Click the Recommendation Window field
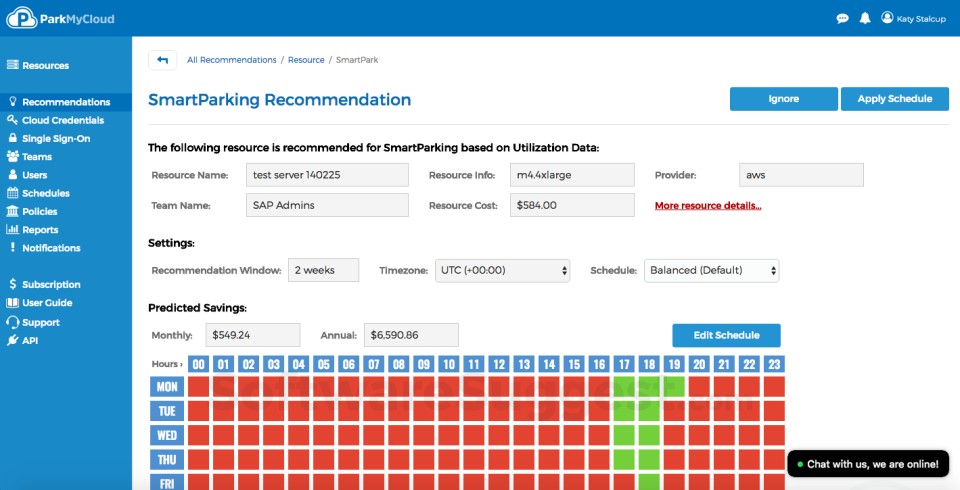The height and width of the screenshot is (490, 960). (x=324, y=270)
